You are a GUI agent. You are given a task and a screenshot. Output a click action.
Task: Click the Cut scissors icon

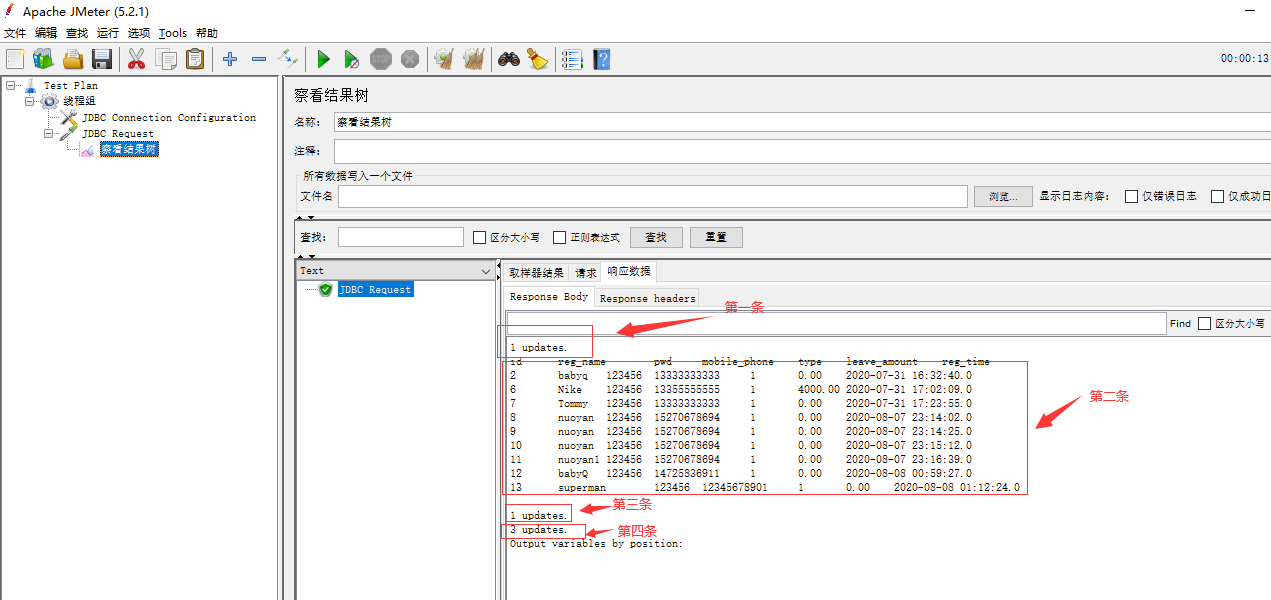coord(137,59)
